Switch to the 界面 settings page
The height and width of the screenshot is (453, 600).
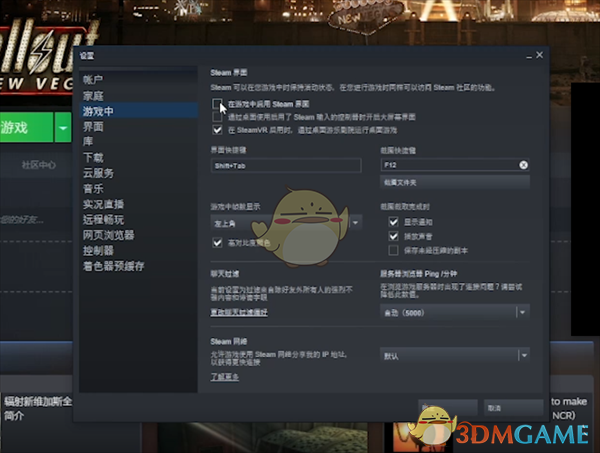pyautogui.click(x=93, y=127)
